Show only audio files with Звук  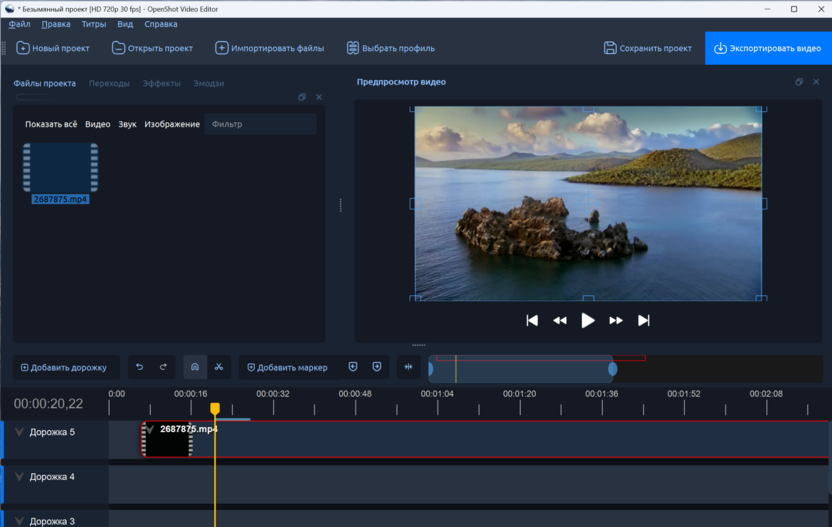(x=127, y=124)
